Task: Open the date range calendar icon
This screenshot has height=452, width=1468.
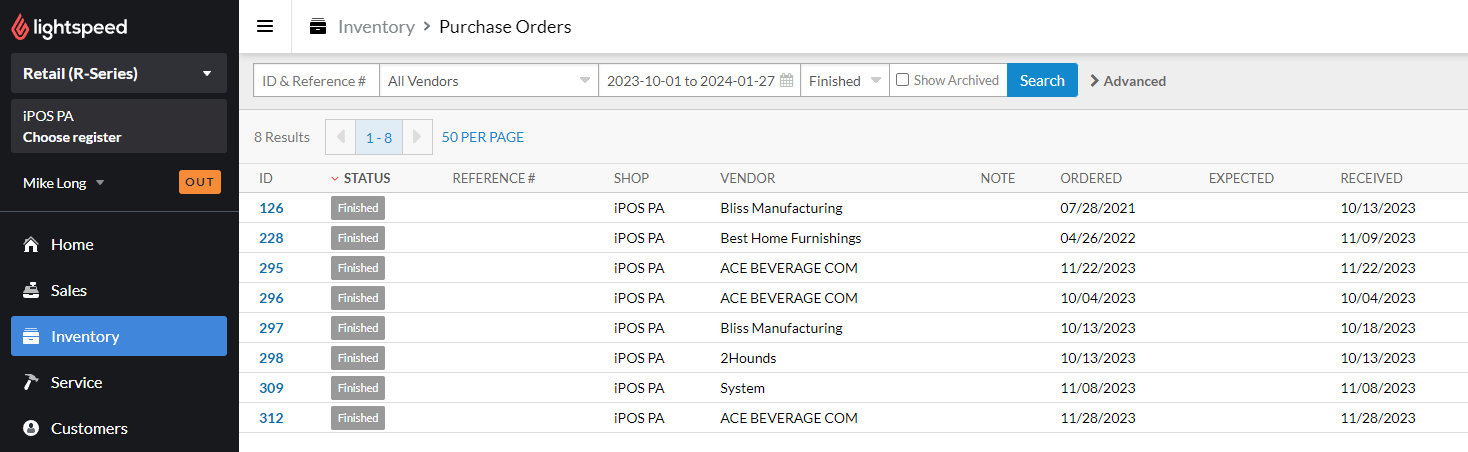Action: pos(787,81)
